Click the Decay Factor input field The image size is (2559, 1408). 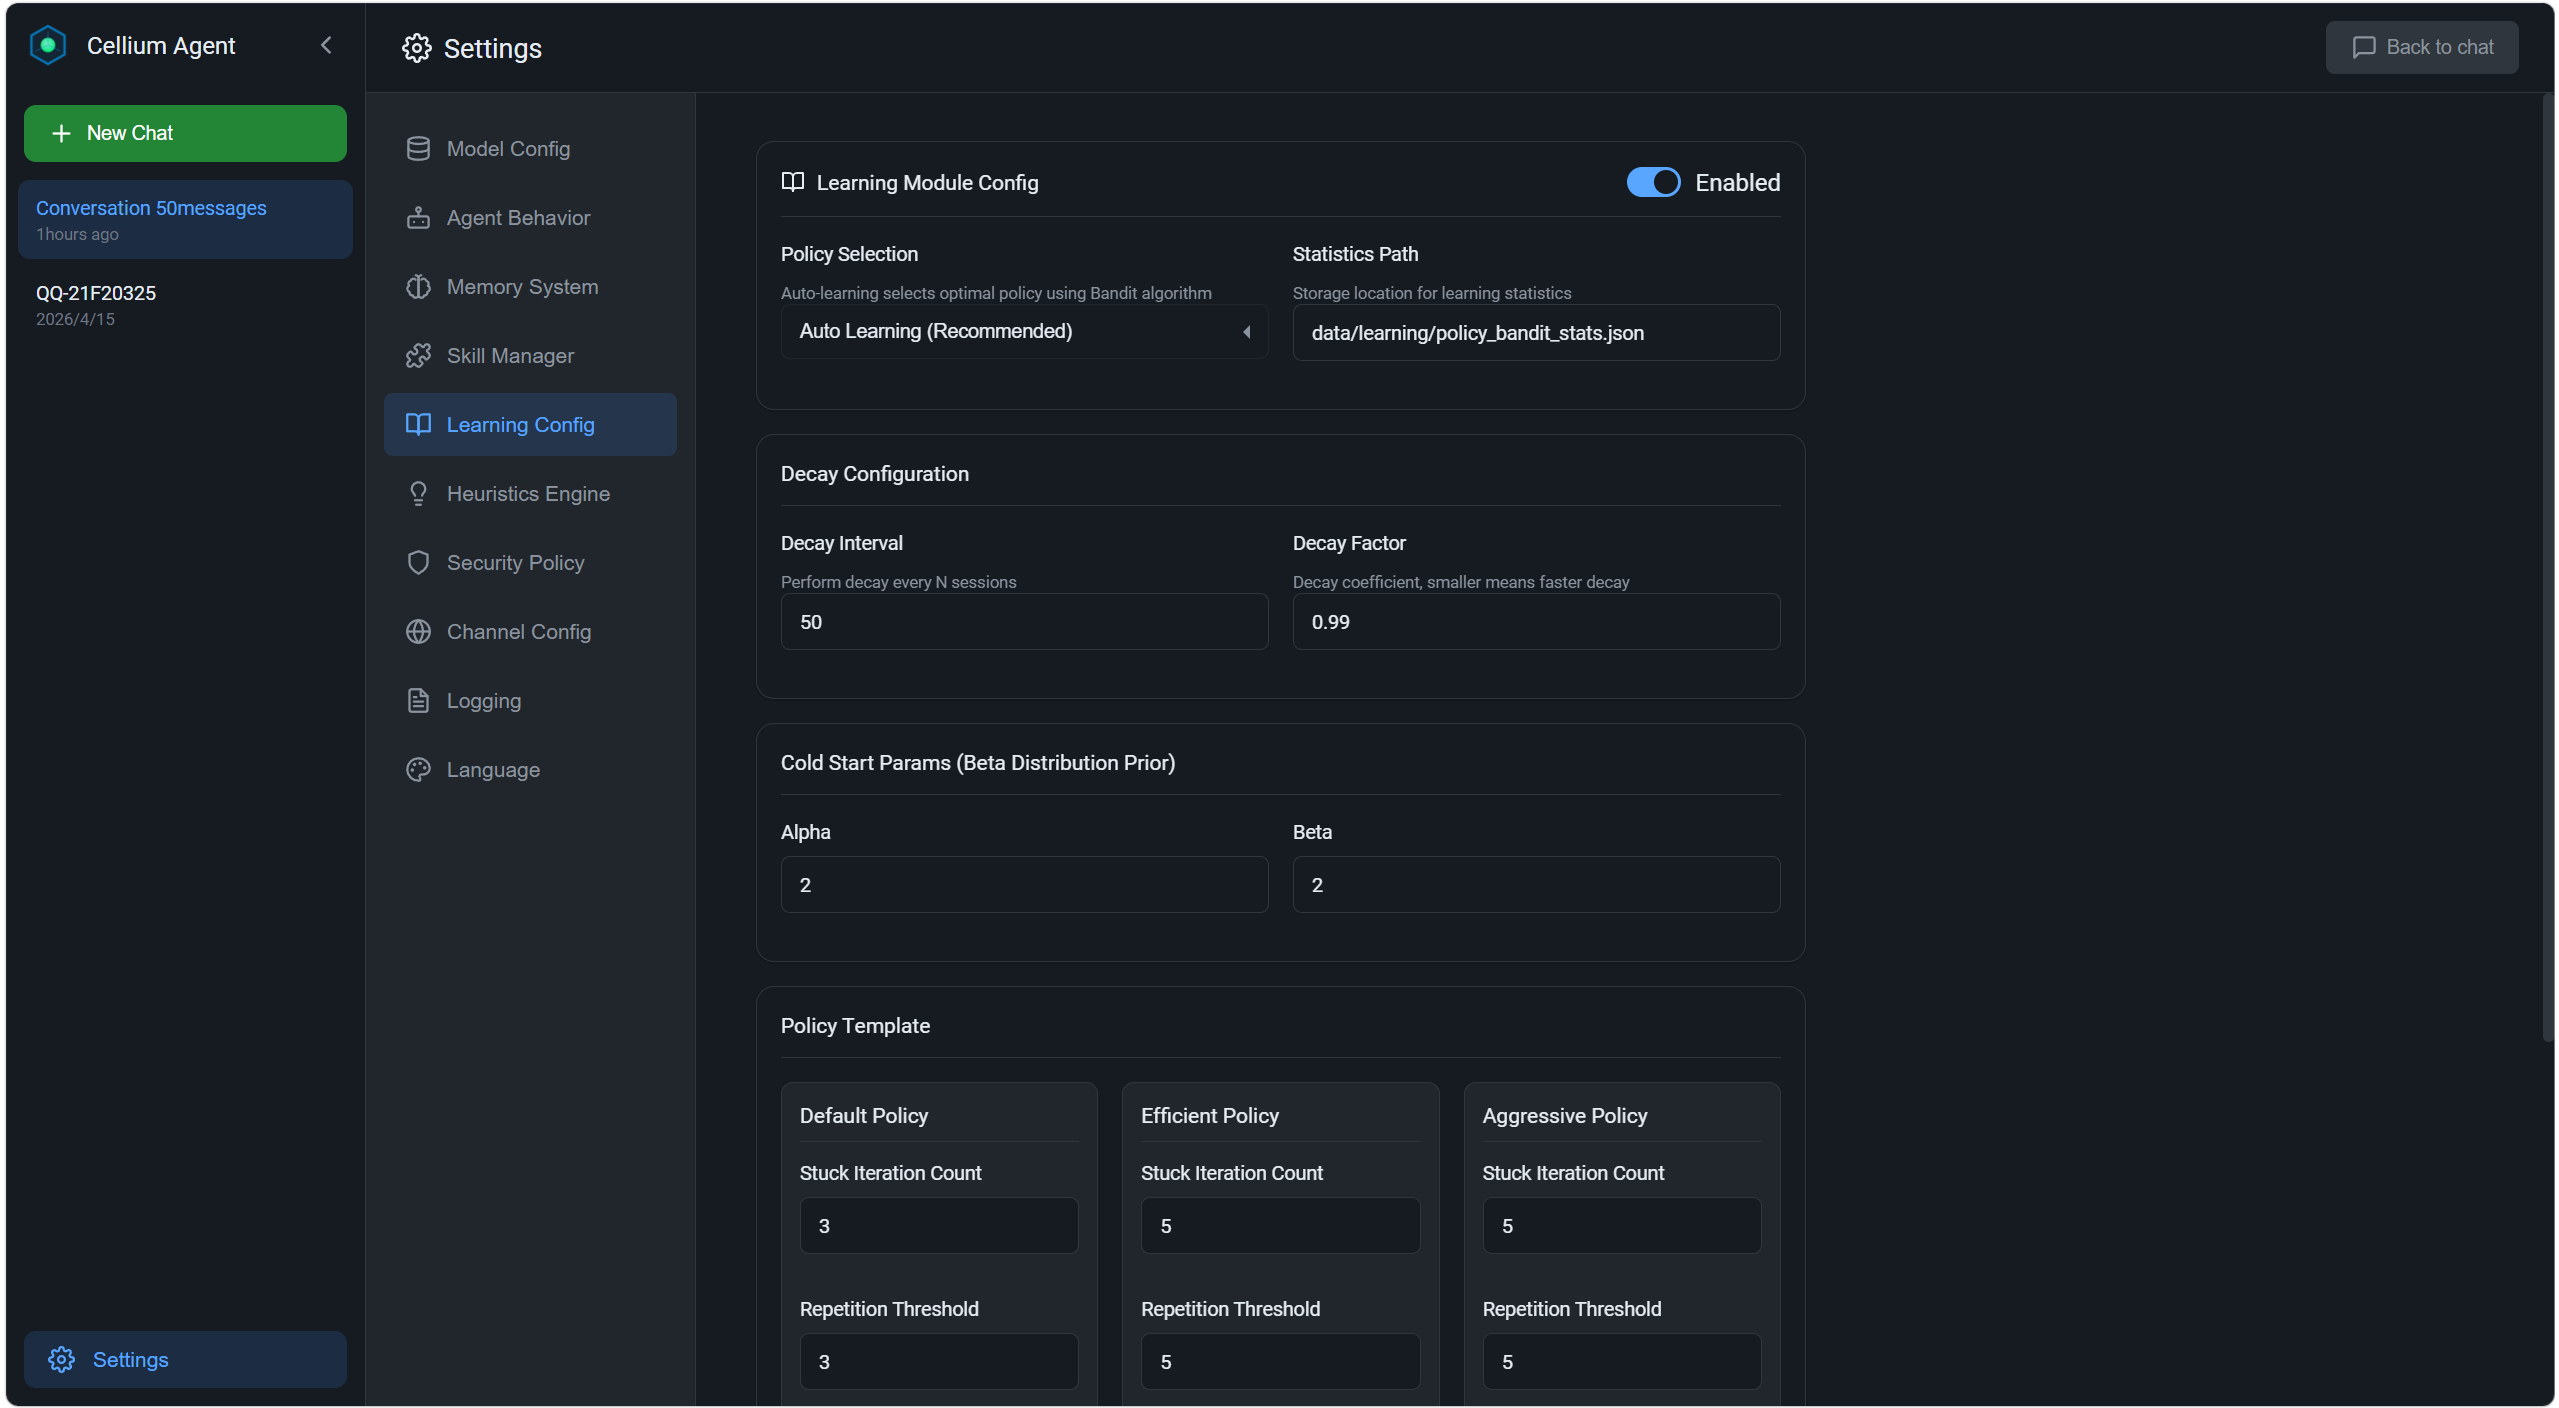click(x=1535, y=622)
